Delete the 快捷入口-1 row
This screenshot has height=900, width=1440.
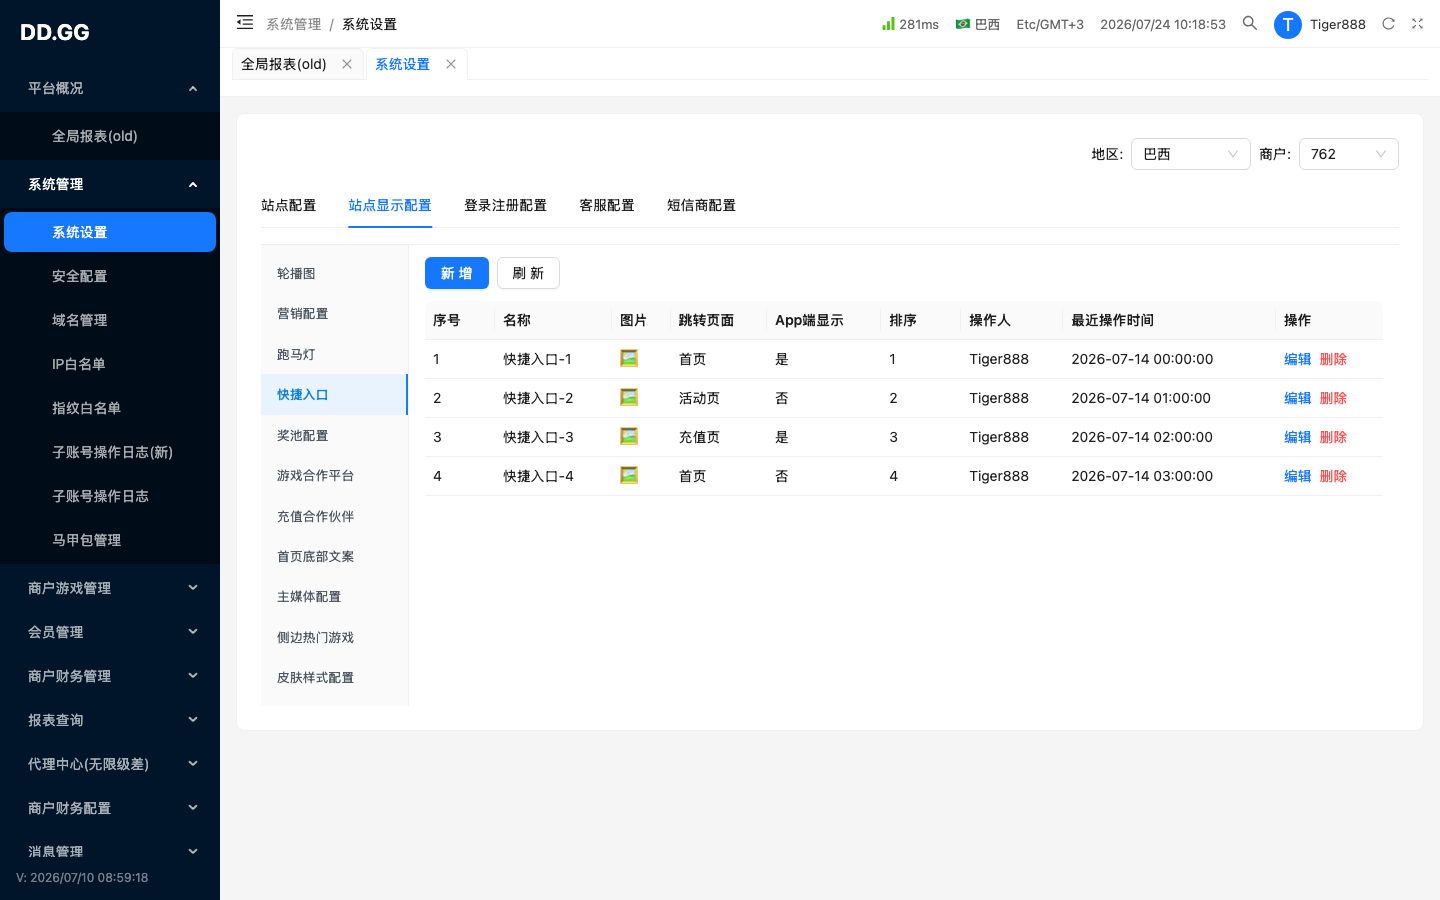click(1333, 359)
